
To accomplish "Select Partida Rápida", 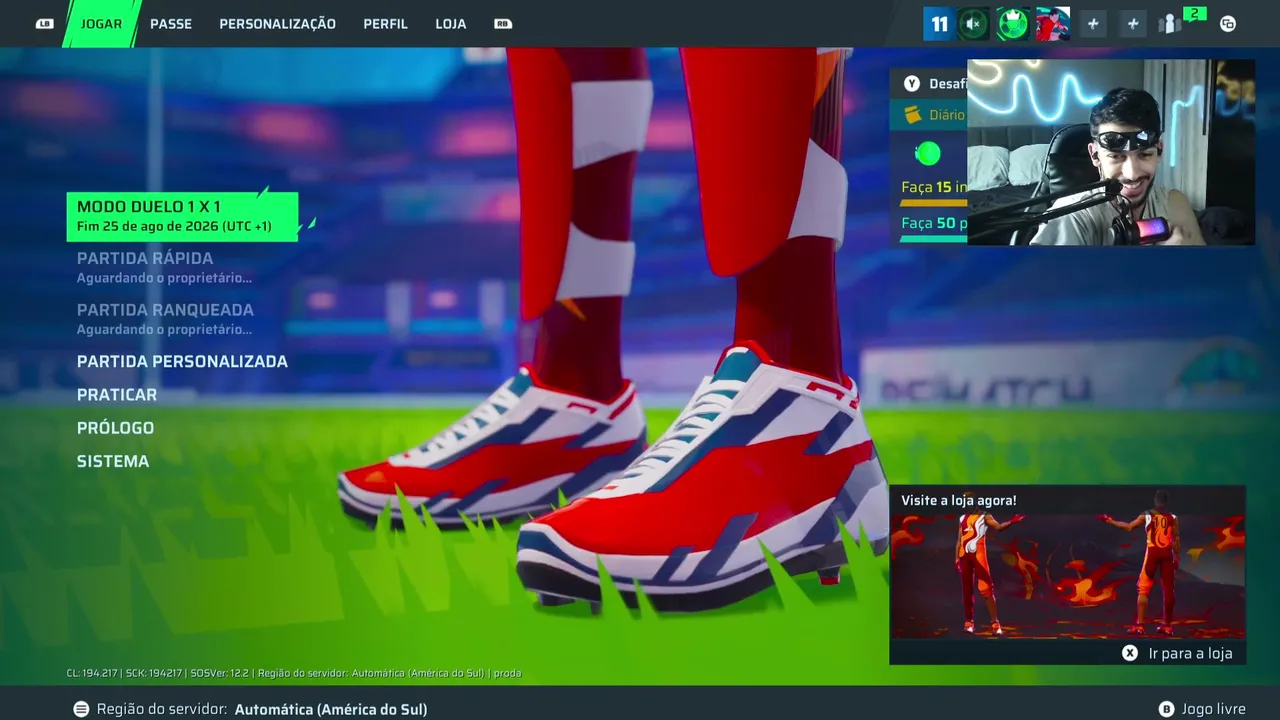I will [x=164, y=267].
